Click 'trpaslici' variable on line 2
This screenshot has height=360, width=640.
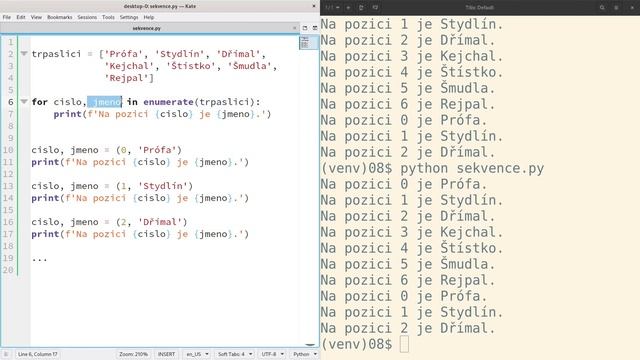pos(56,54)
